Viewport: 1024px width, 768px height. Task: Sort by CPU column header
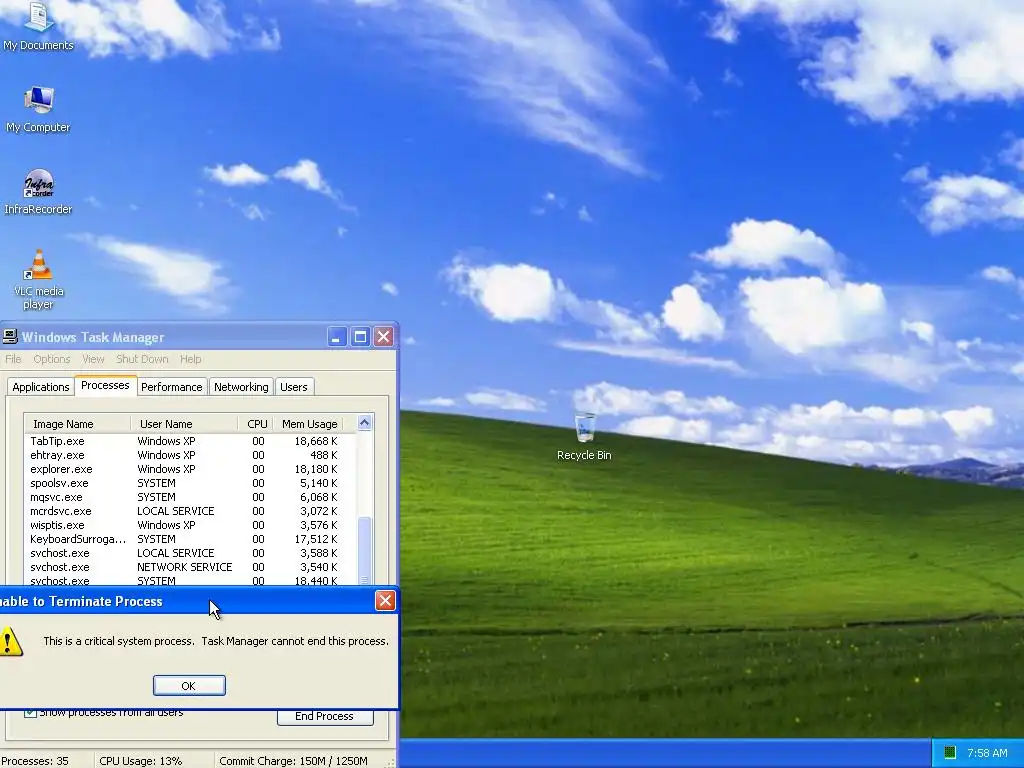pyautogui.click(x=255, y=424)
